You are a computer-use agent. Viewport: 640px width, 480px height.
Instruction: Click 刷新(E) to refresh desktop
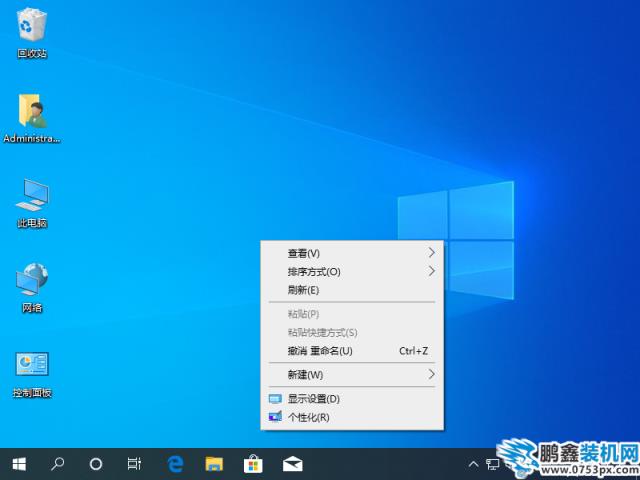[352, 290]
